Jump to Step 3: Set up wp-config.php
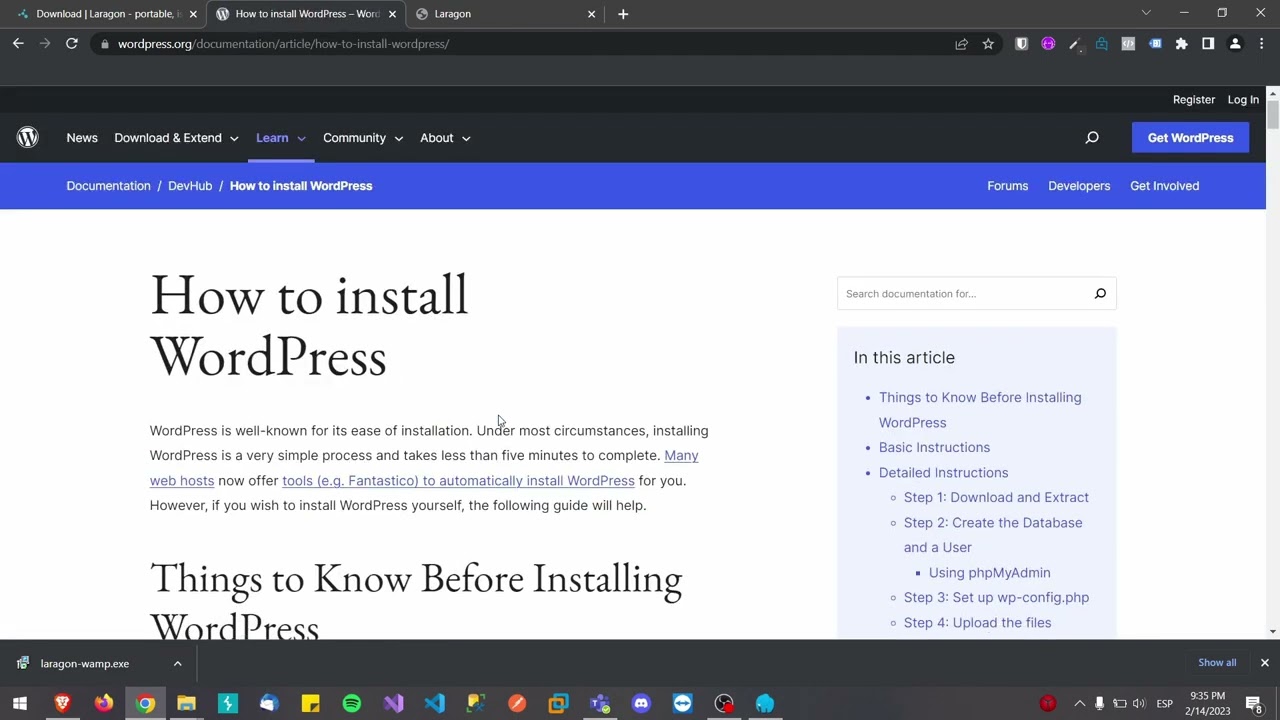This screenshot has width=1280, height=720. point(996,598)
